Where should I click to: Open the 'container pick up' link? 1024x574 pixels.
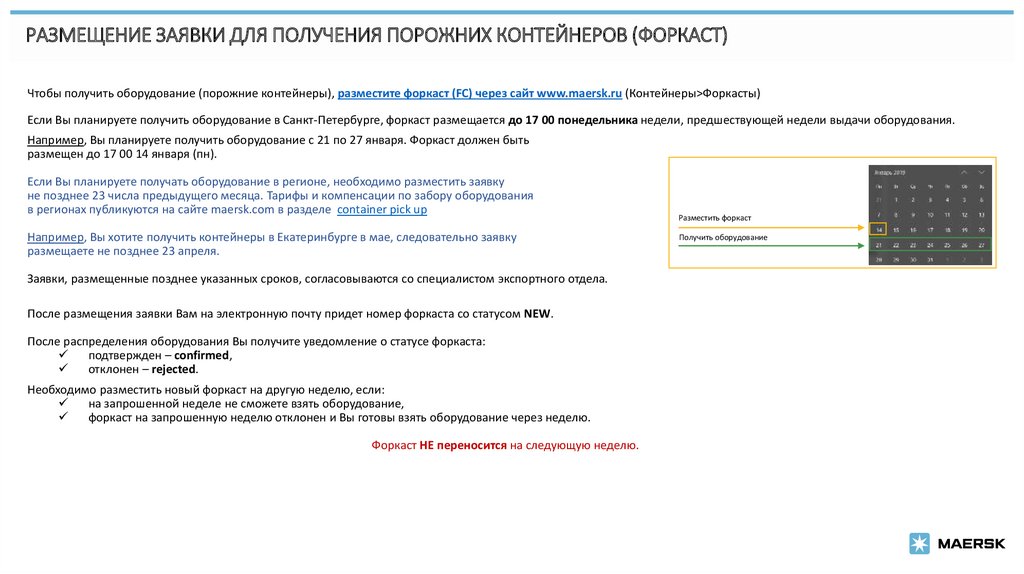point(382,210)
